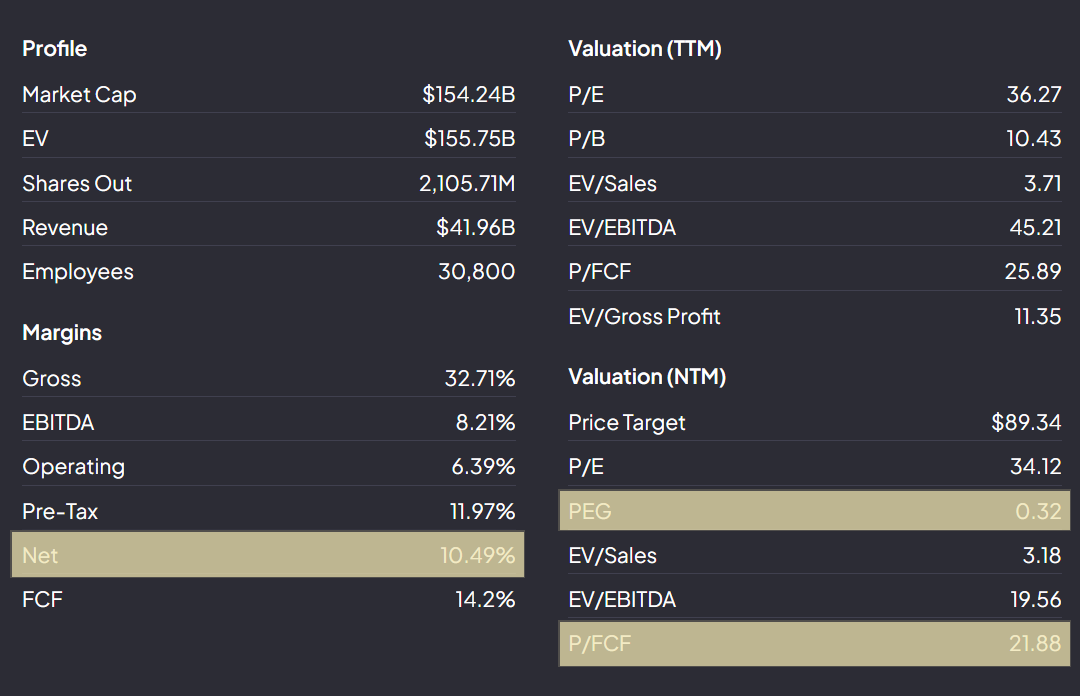This screenshot has height=696, width=1080.
Task: Click the Margins section heading
Action: pos(61,333)
